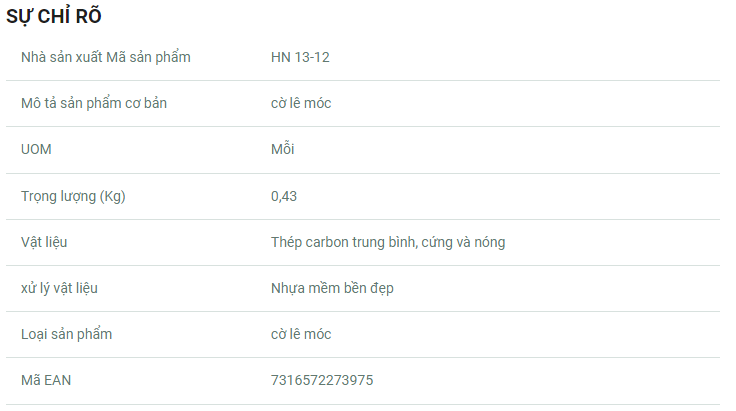Select the "Nhựa mềm bền đẹp" value
Screen dimensions: 736x411
(332, 288)
